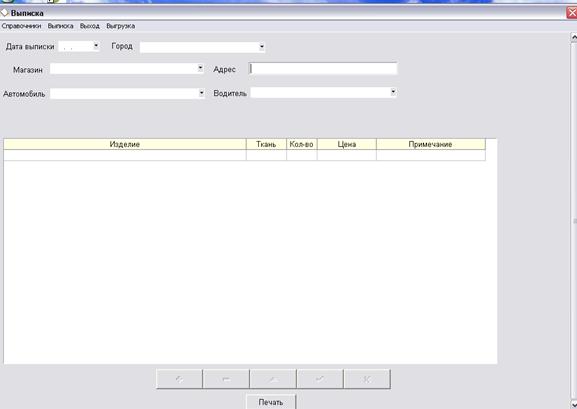Click the navigator cancel edit (X) button
Screen dimensions: 577x409
coord(367,379)
